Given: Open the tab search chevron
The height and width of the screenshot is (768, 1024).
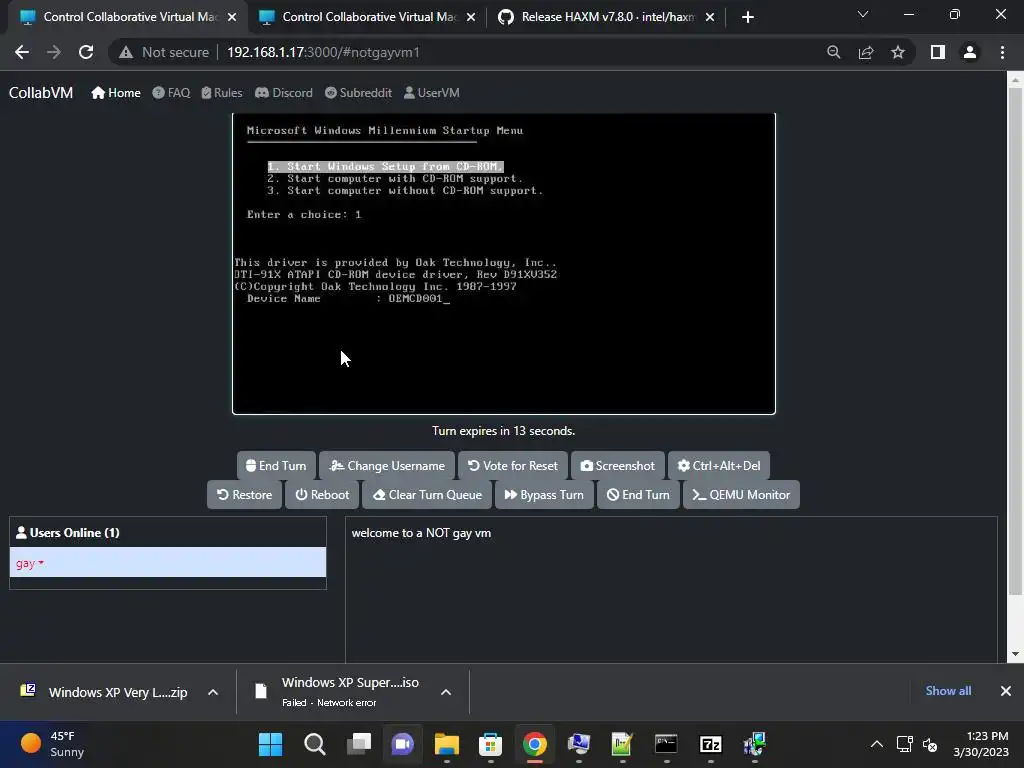Looking at the screenshot, I should (x=863, y=14).
